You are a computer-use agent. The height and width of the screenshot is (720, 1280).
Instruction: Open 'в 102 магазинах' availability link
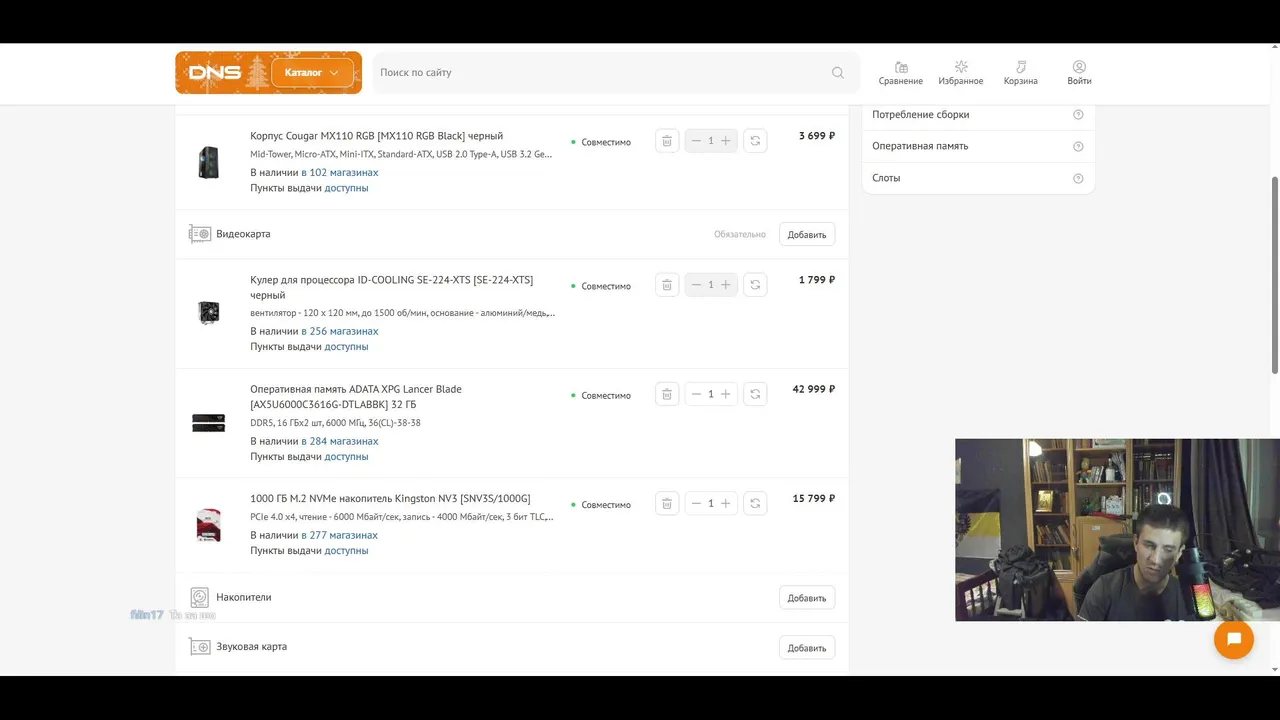(340, 173)
